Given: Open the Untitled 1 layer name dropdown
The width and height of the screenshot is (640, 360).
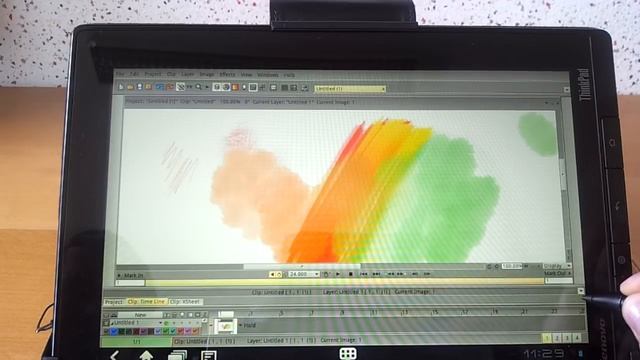Looking at the screenshot, I should click(136, 322).
